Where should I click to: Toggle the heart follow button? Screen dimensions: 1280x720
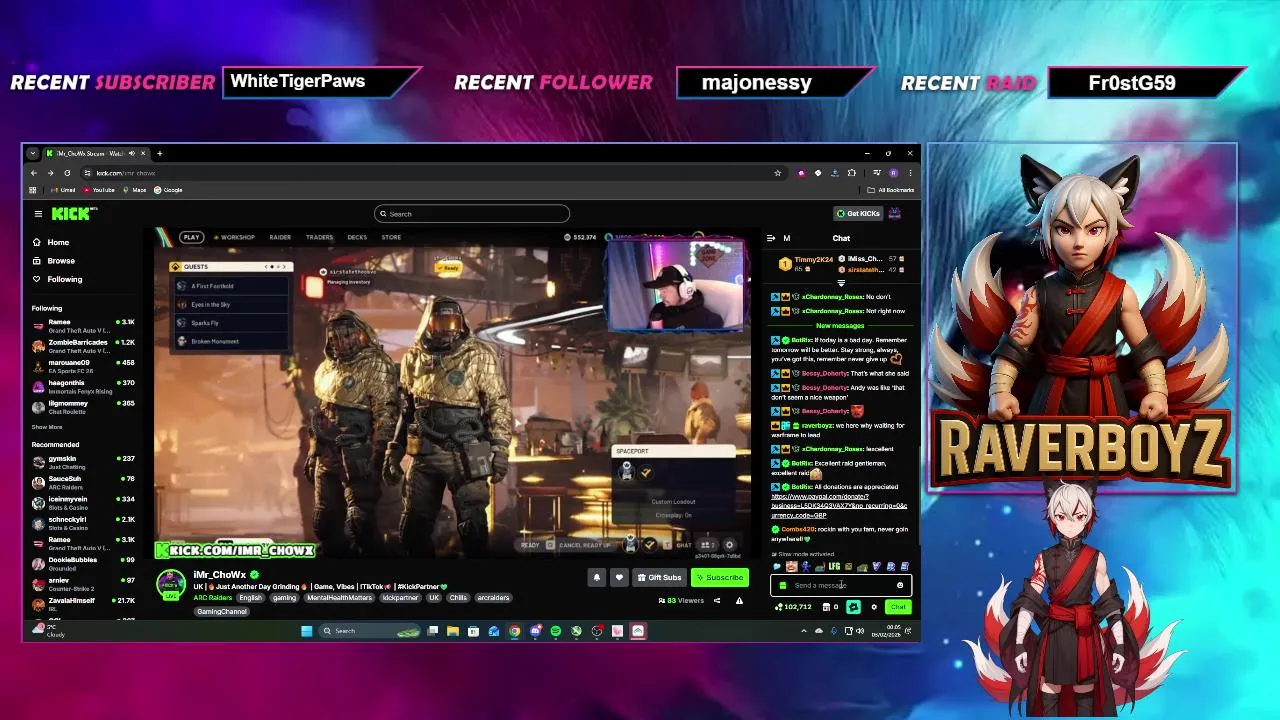[619, 577]
